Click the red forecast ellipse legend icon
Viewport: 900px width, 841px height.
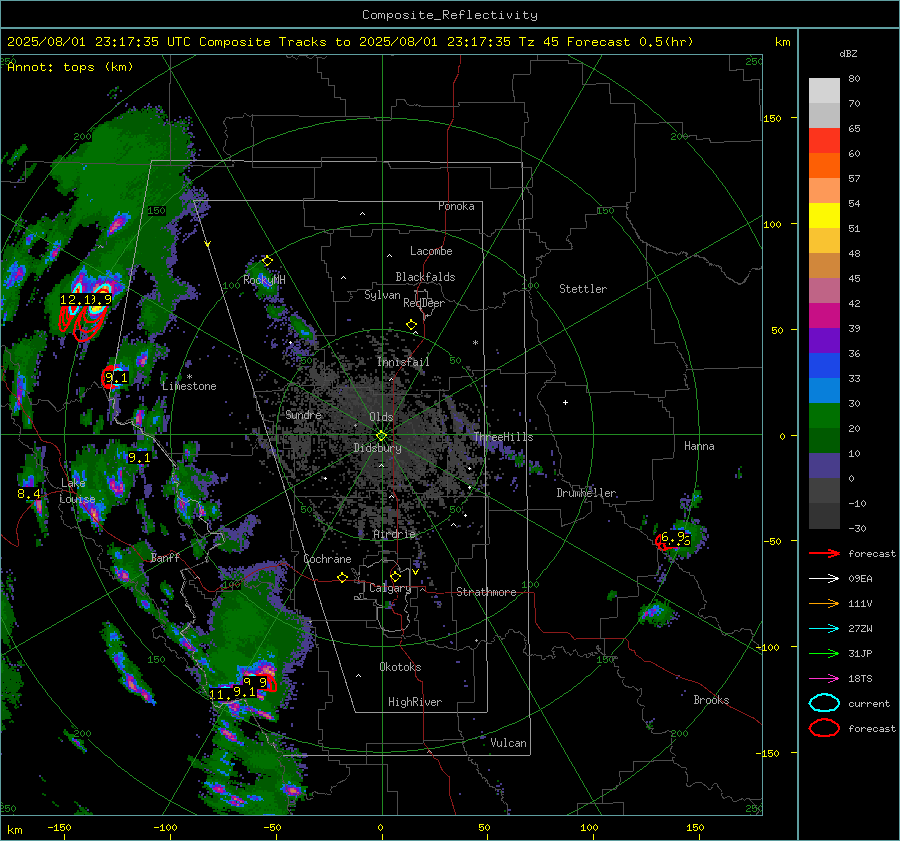pyautogui.click(x=824, y=728)
